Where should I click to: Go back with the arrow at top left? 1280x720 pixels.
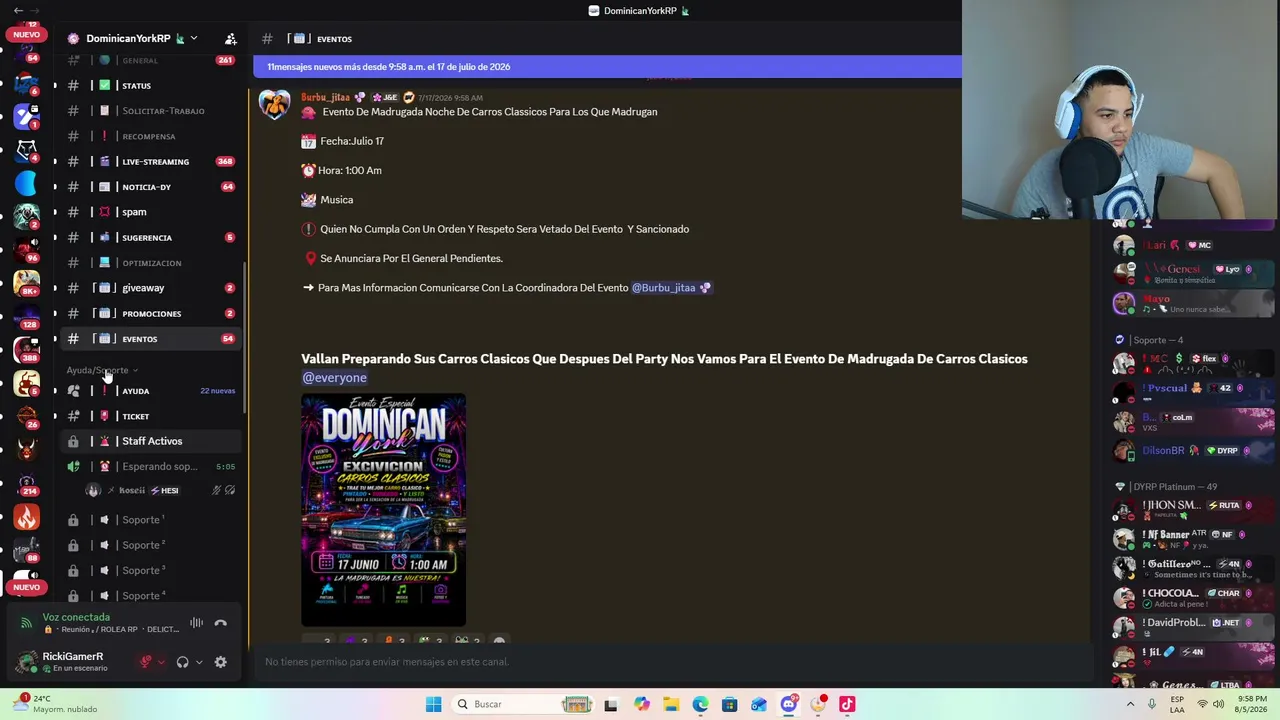tap(18, 10)
